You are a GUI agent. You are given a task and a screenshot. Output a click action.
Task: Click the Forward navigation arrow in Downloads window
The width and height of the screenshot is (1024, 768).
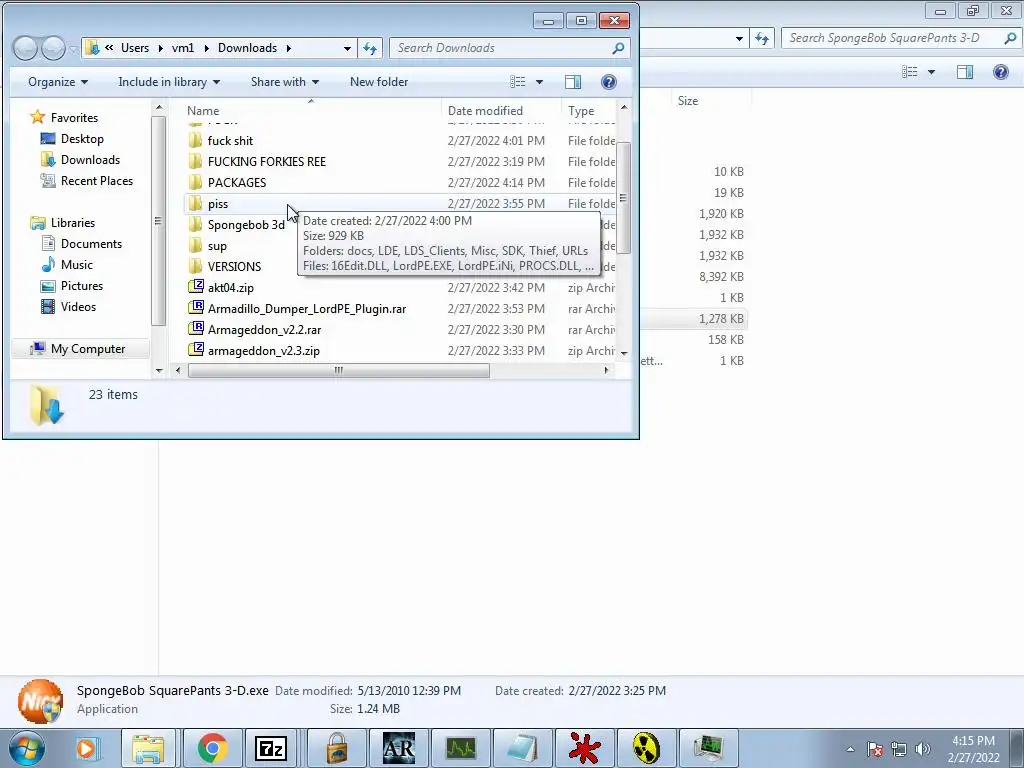click(54, 48)
